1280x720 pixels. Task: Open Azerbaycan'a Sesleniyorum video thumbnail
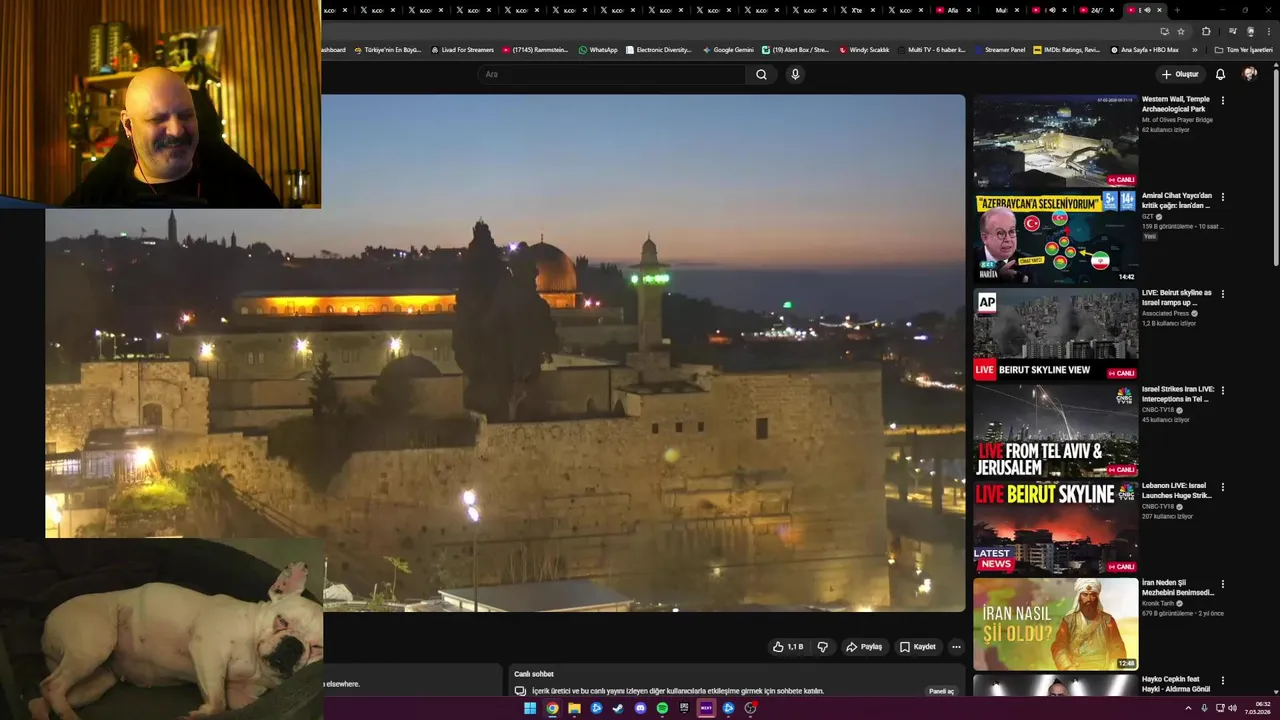(x=1056, y=237)
